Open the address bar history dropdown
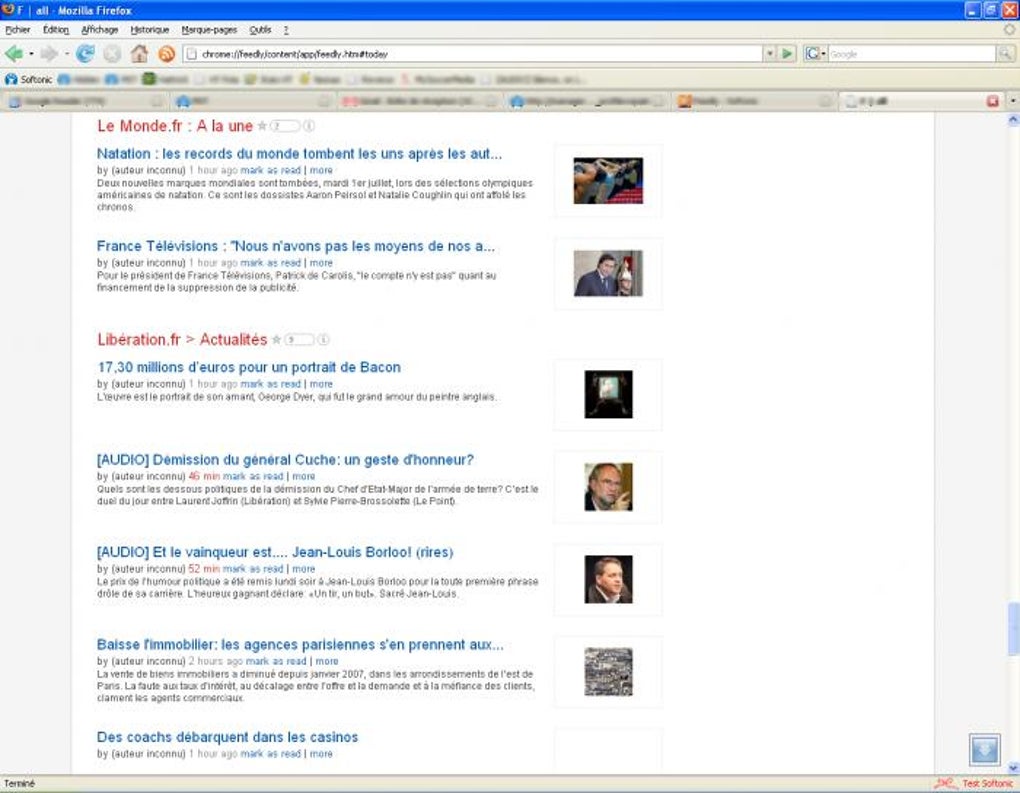 tap(770, 53)
